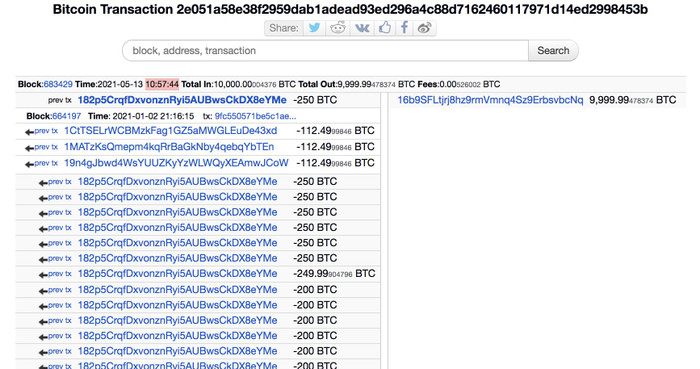The width and height of the screenshot is (700, 369).
Task: Share the transaction on VK
Action: (x=362, y=28)
